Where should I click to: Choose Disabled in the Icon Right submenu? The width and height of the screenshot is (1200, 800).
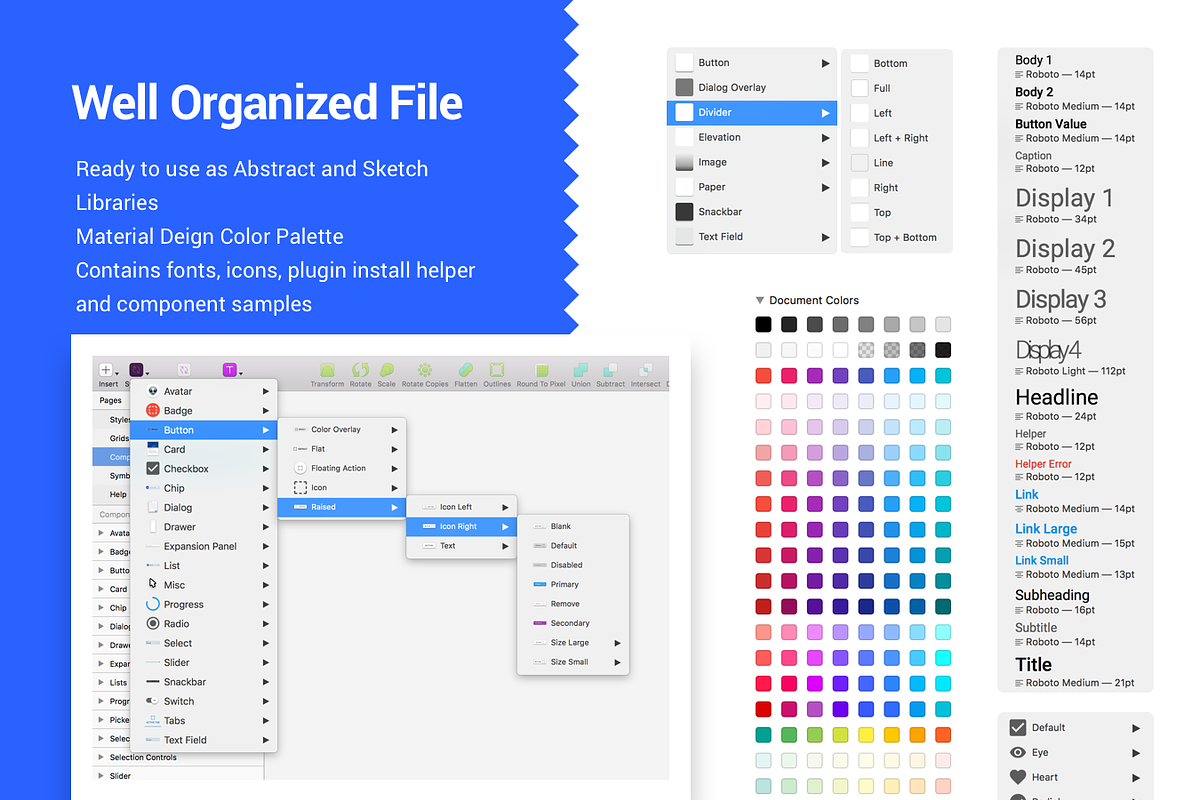573,565
